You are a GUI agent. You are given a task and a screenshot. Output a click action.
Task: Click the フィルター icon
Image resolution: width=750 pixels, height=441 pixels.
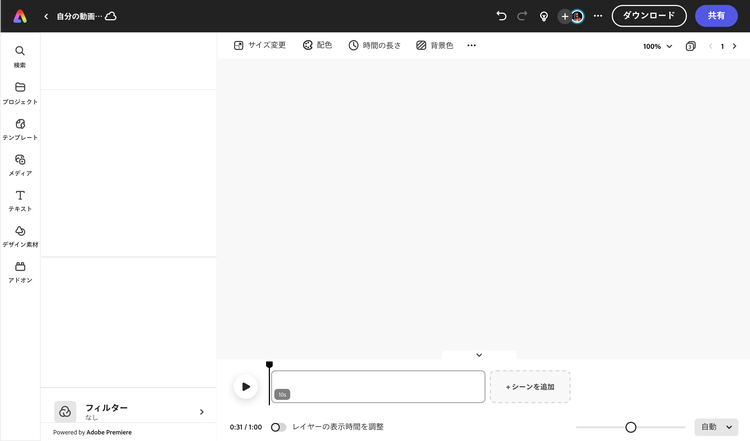[65, 411]
